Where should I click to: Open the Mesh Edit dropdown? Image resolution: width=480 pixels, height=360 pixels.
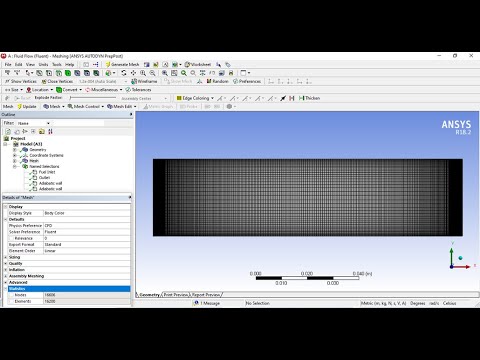click(122, 106)
